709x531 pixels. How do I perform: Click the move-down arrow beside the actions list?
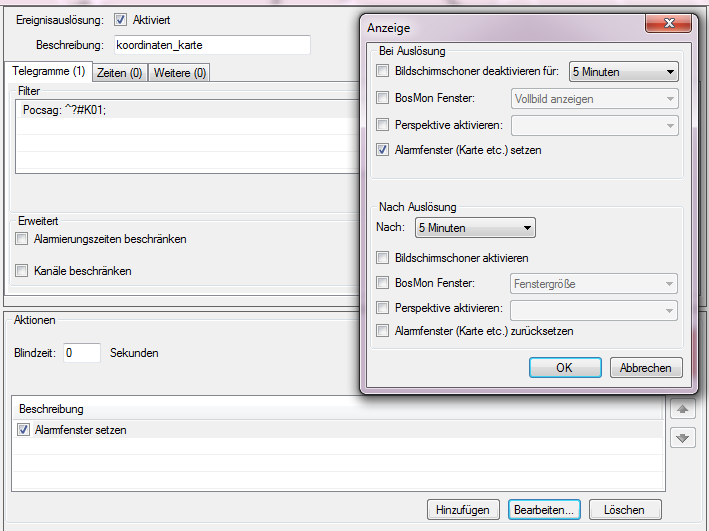[684, 437]
